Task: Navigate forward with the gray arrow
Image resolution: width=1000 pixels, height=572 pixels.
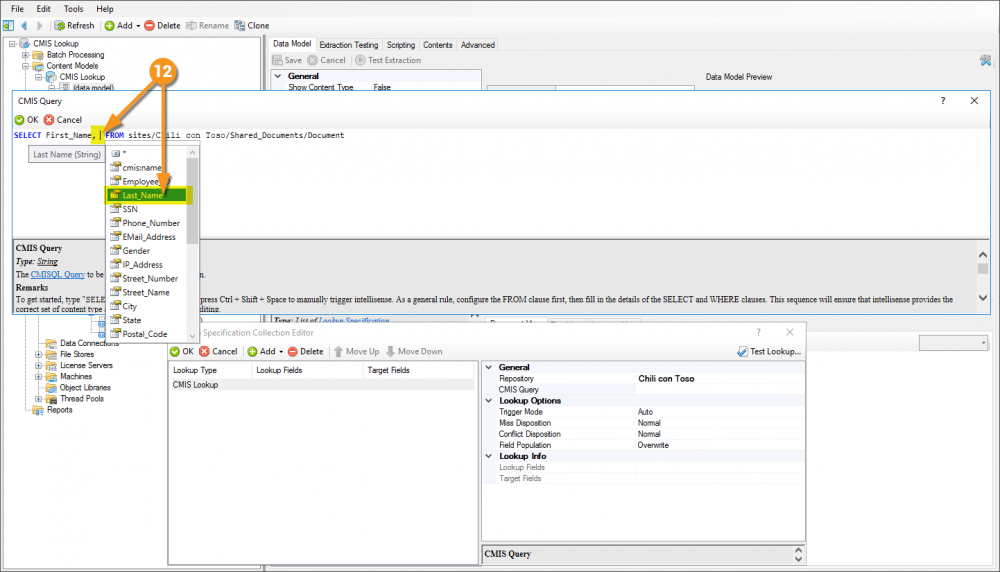Action: [x=40, y=26]
